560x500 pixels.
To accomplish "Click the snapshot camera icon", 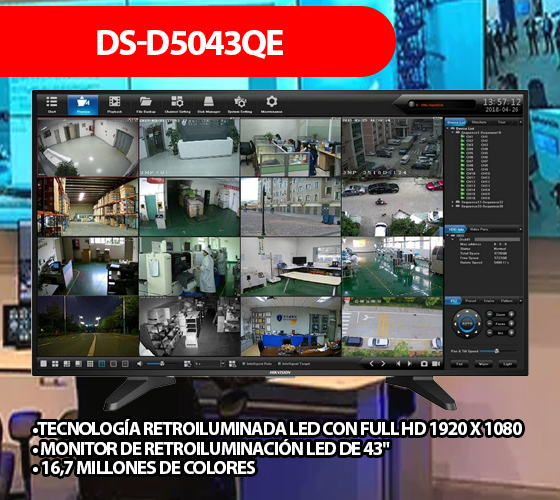I will (424, 364).
